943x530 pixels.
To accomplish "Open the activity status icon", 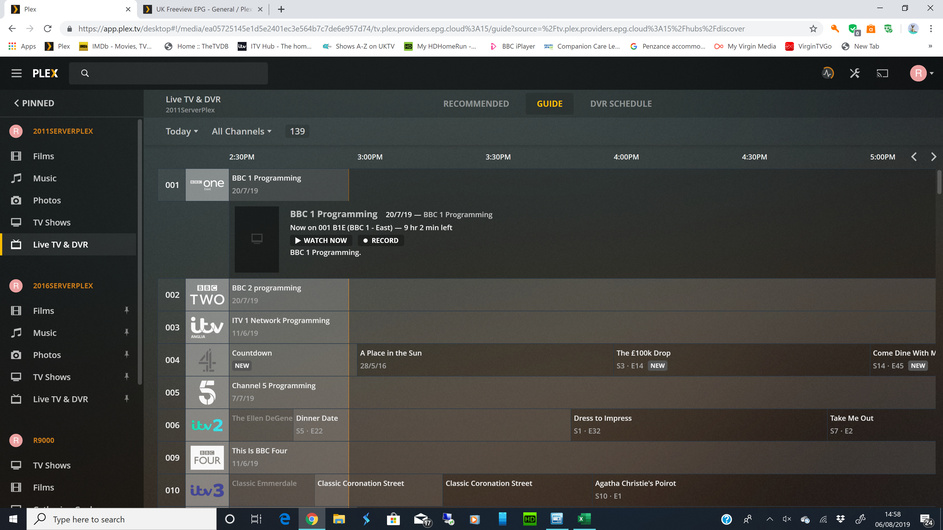I will point(828,73).
